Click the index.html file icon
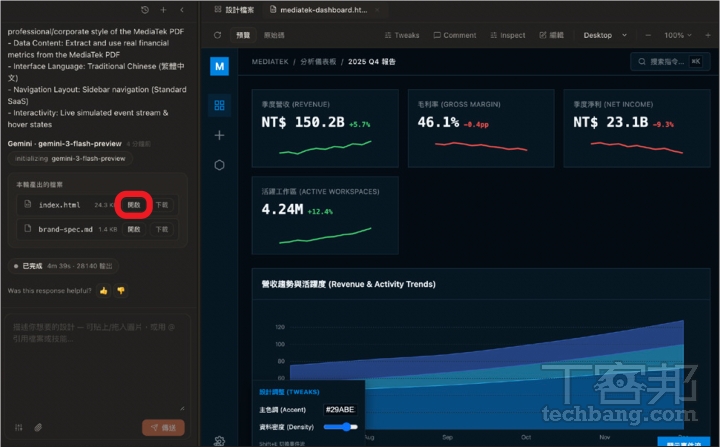This screenshot has width=720, height=447. [28, 204]
